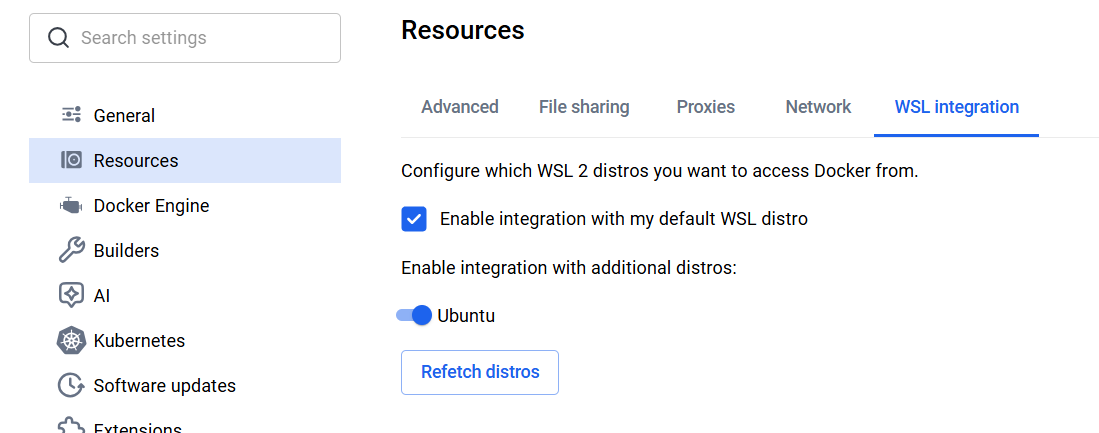Click the search magnifier icon
This screenshot has width=1099, height=433.
59,38
